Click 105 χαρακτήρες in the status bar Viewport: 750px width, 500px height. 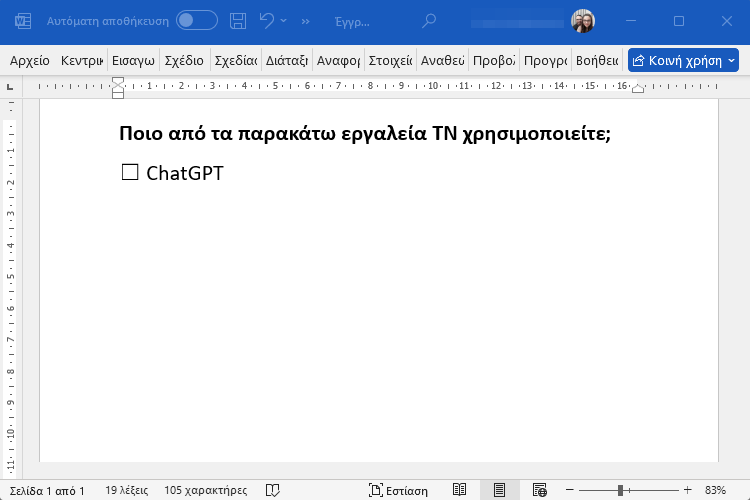206,490
